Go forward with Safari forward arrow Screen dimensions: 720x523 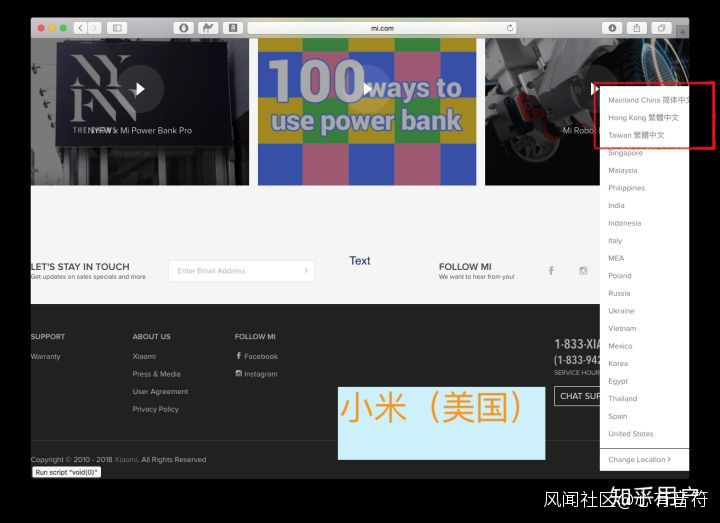[x=95, y=28]
